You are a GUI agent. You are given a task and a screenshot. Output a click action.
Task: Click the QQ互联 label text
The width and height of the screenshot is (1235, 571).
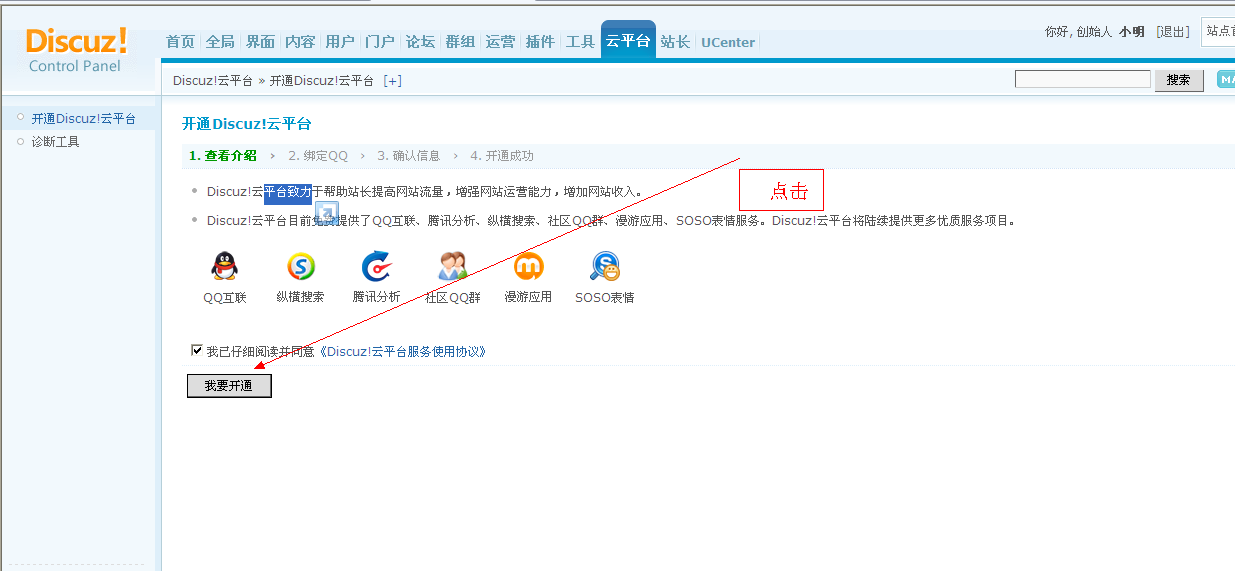pos(225,297)
